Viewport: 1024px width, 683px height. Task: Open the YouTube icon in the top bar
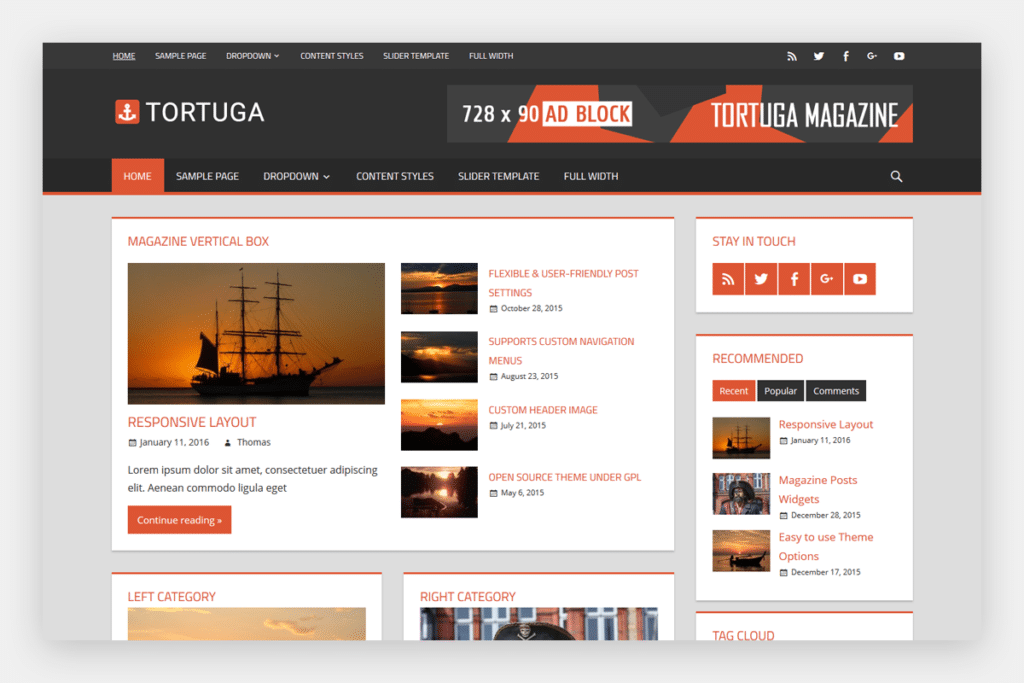coord(899,56)
